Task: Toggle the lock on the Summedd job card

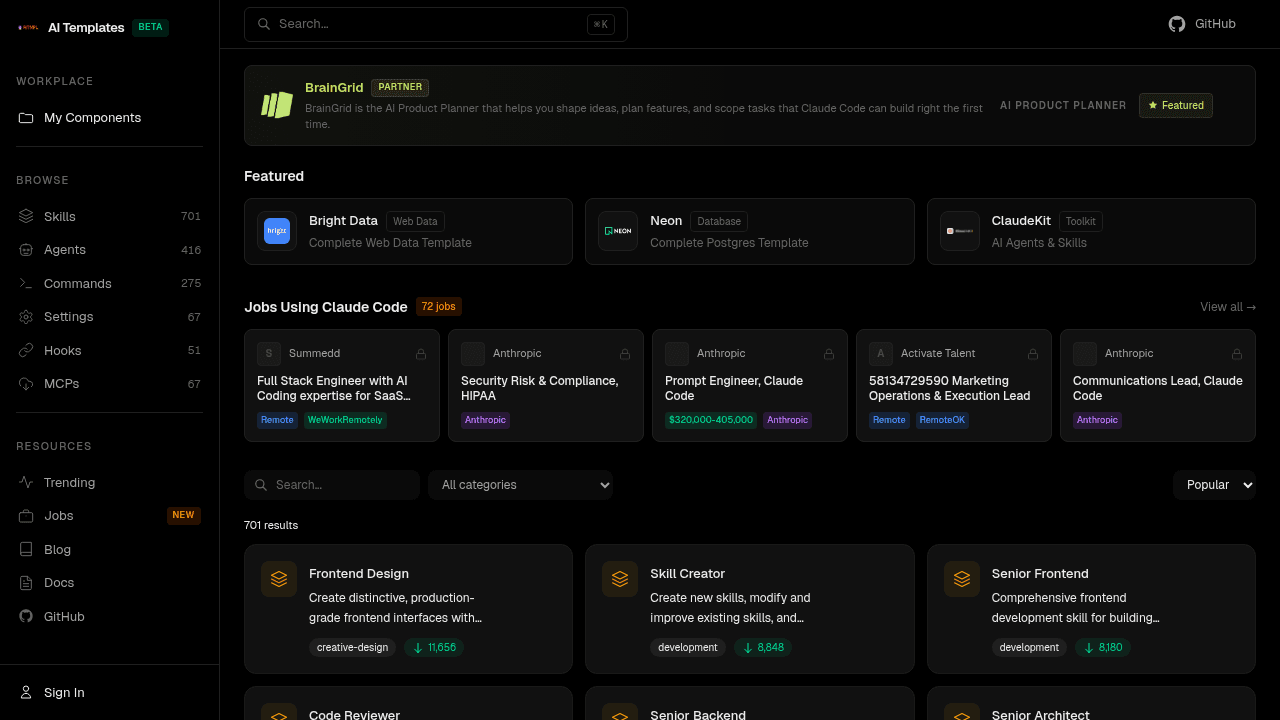Action: point(421,354)
